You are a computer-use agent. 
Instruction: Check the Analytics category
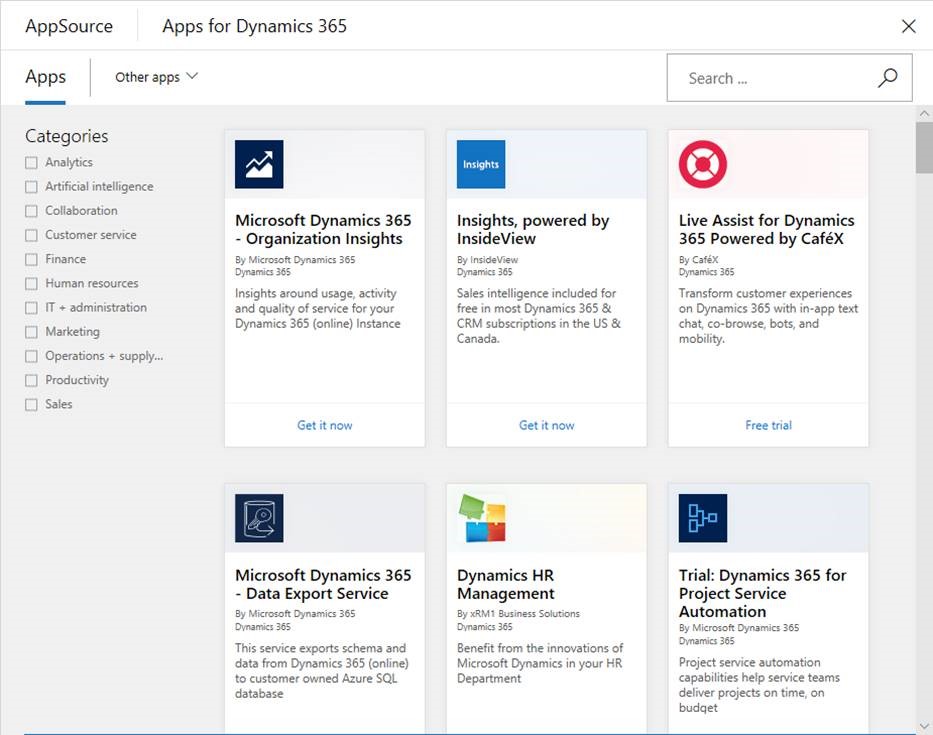coord(32,162)
